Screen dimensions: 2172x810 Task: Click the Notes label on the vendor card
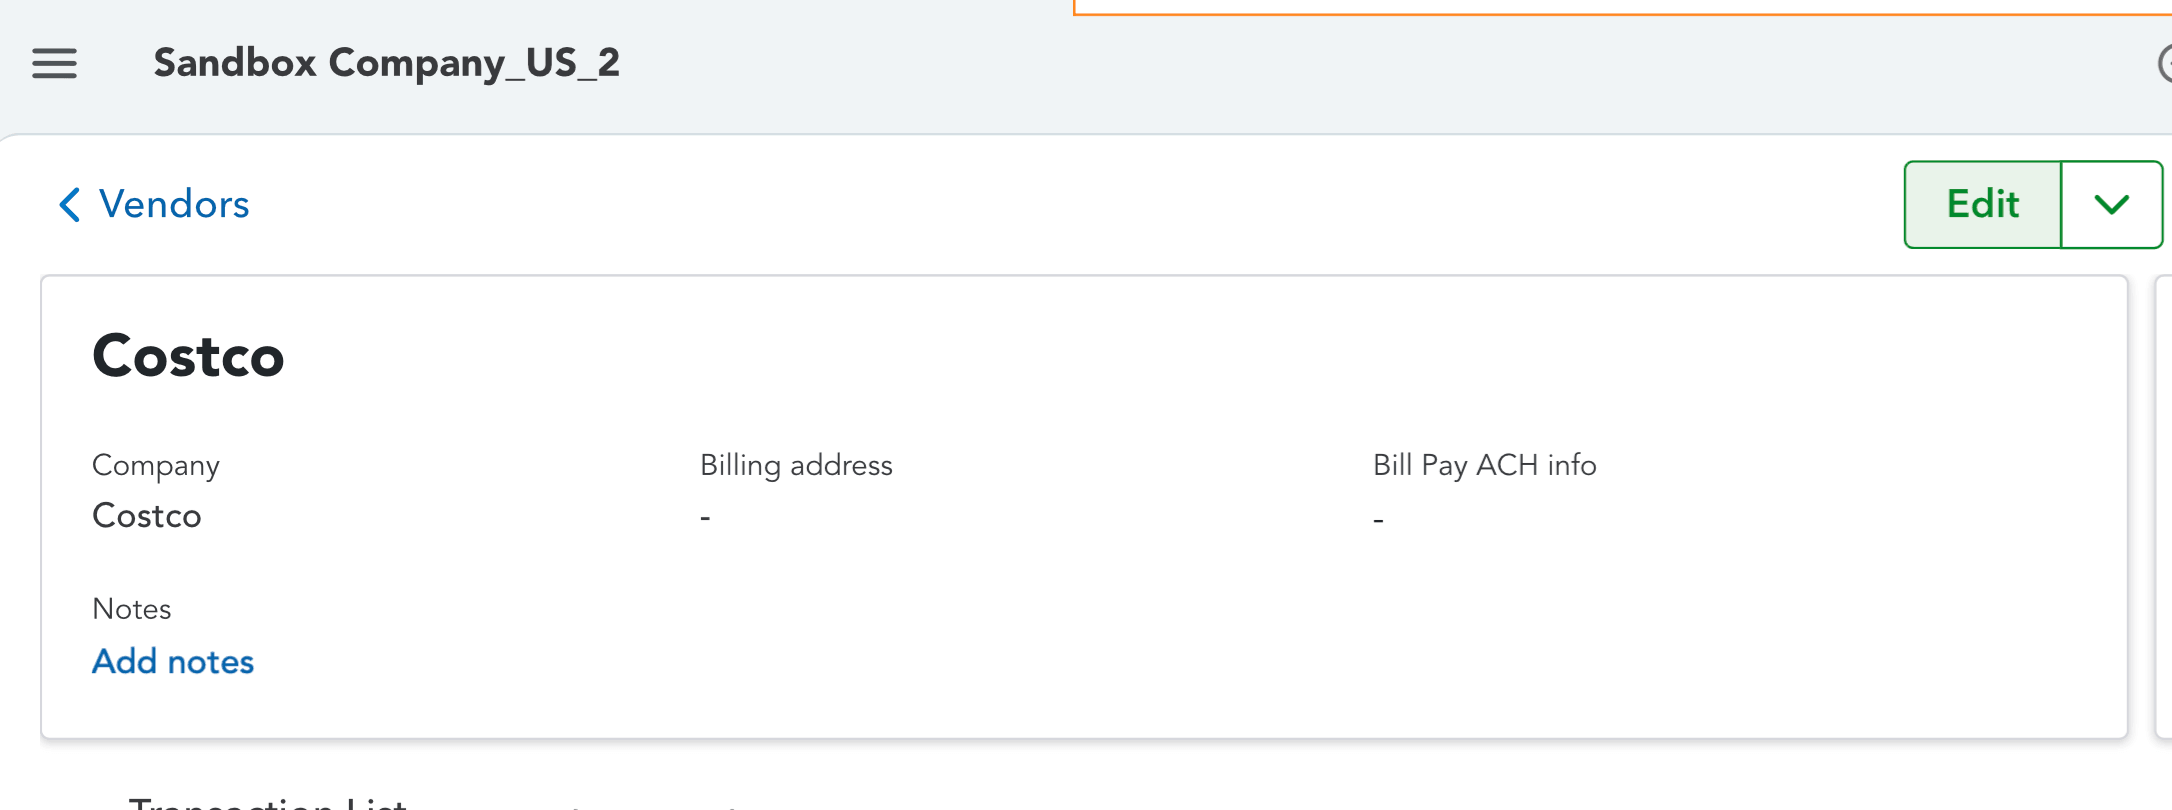tap(131, 608)
